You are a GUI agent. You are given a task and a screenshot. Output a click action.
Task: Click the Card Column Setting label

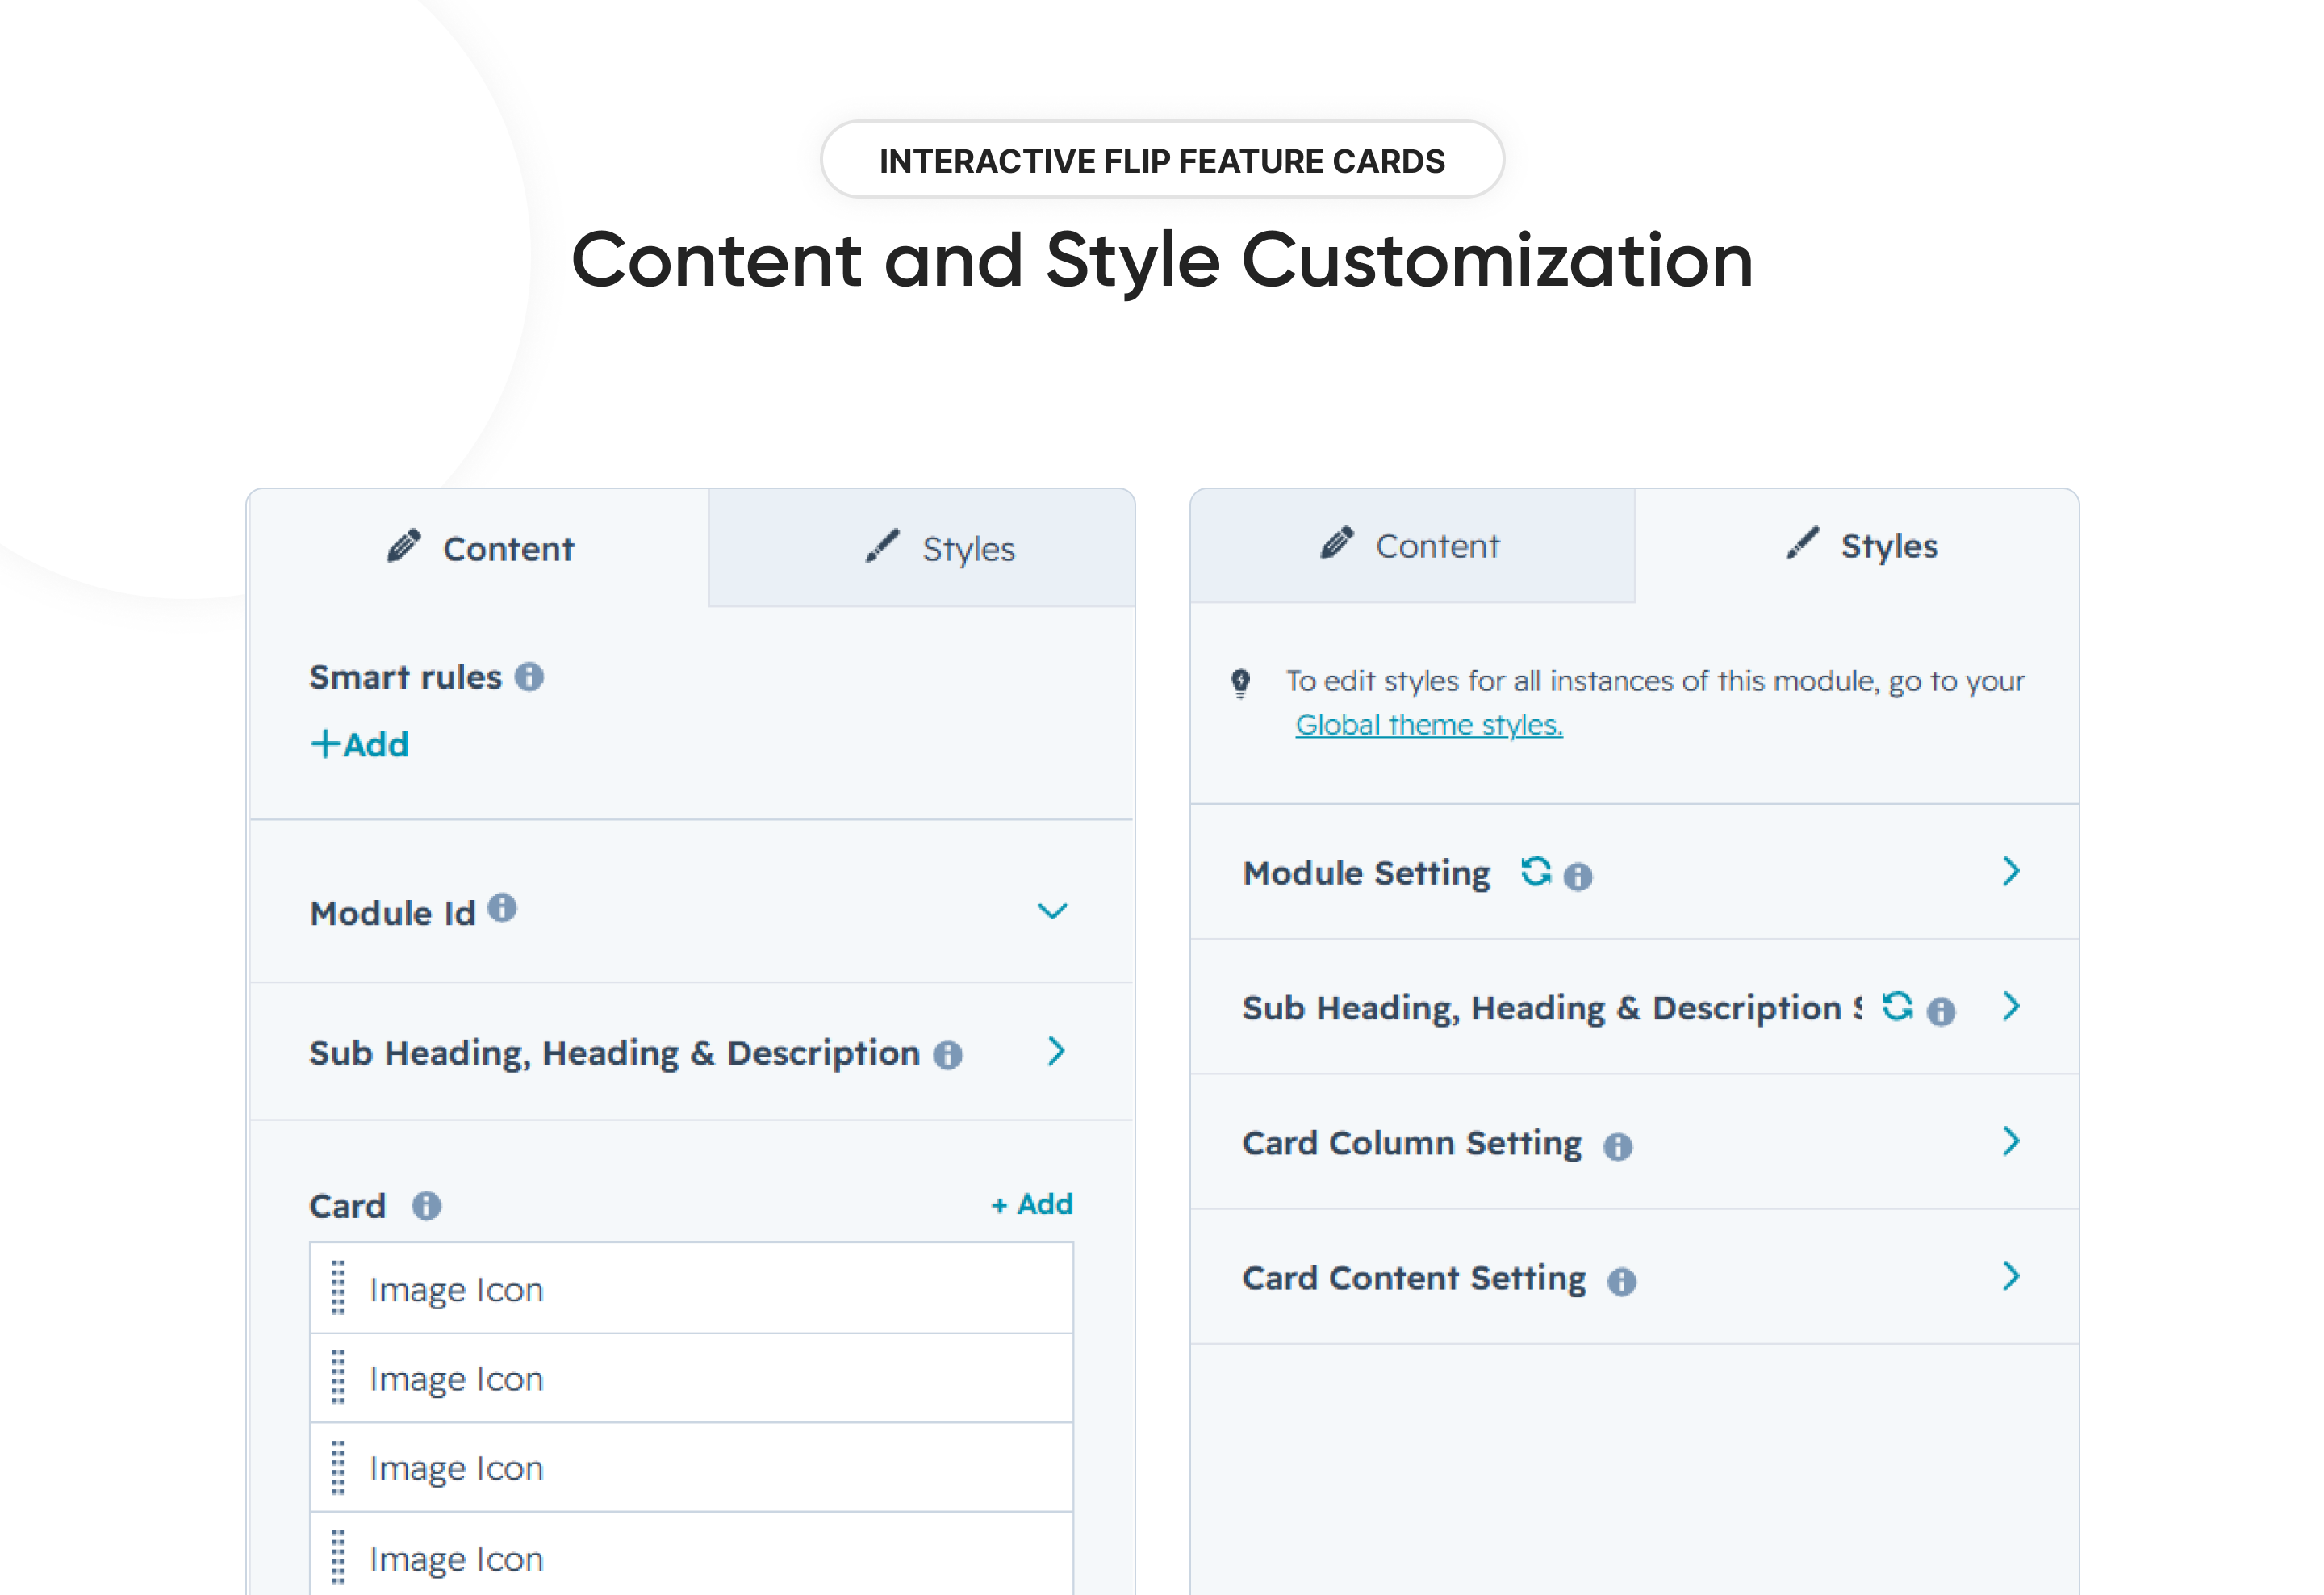[1412, 1143]
